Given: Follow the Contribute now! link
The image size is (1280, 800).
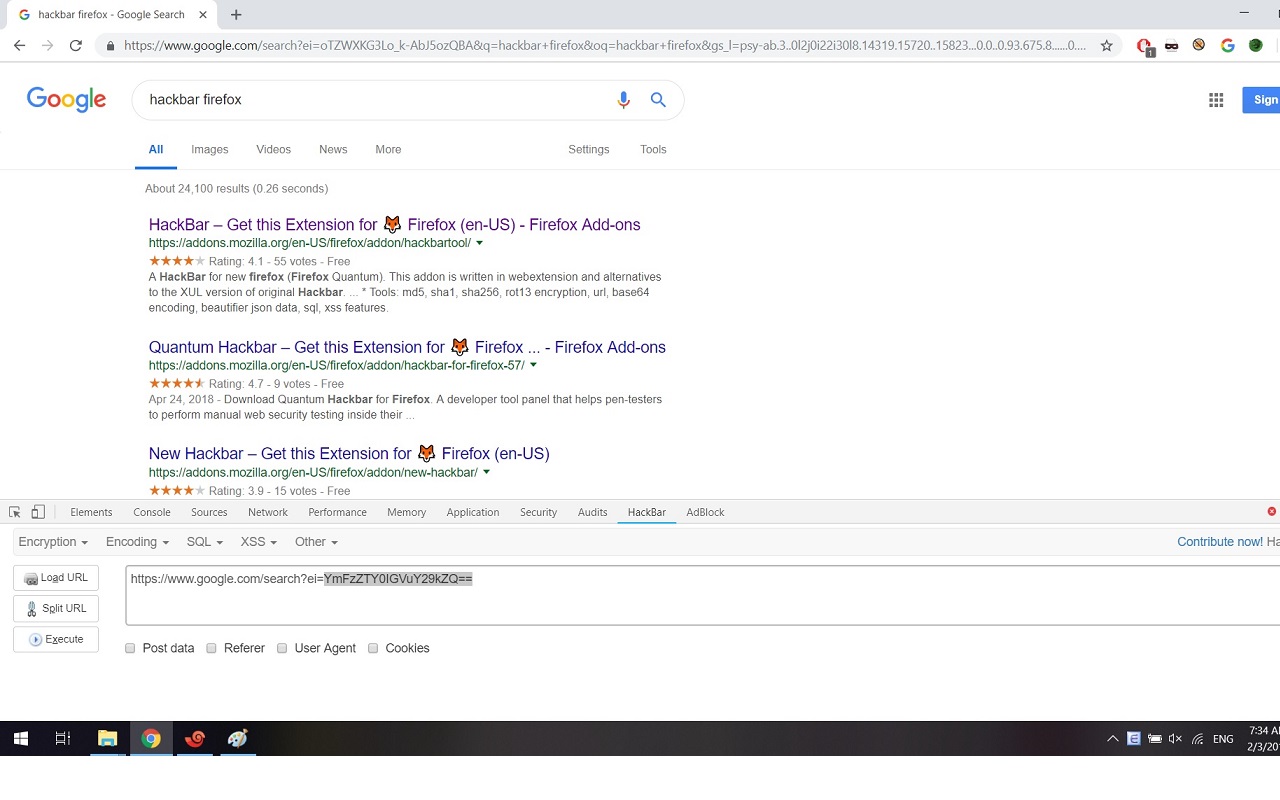Looking at the screenshot, I should 1220,542.
